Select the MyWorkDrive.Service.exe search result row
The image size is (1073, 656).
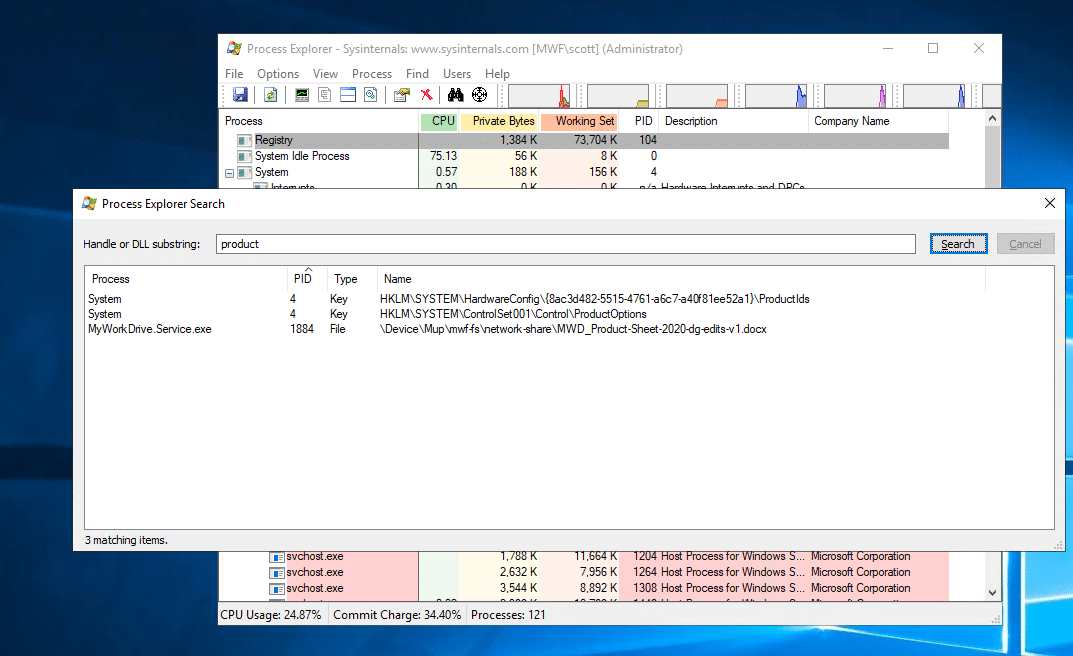coord(150,329)
